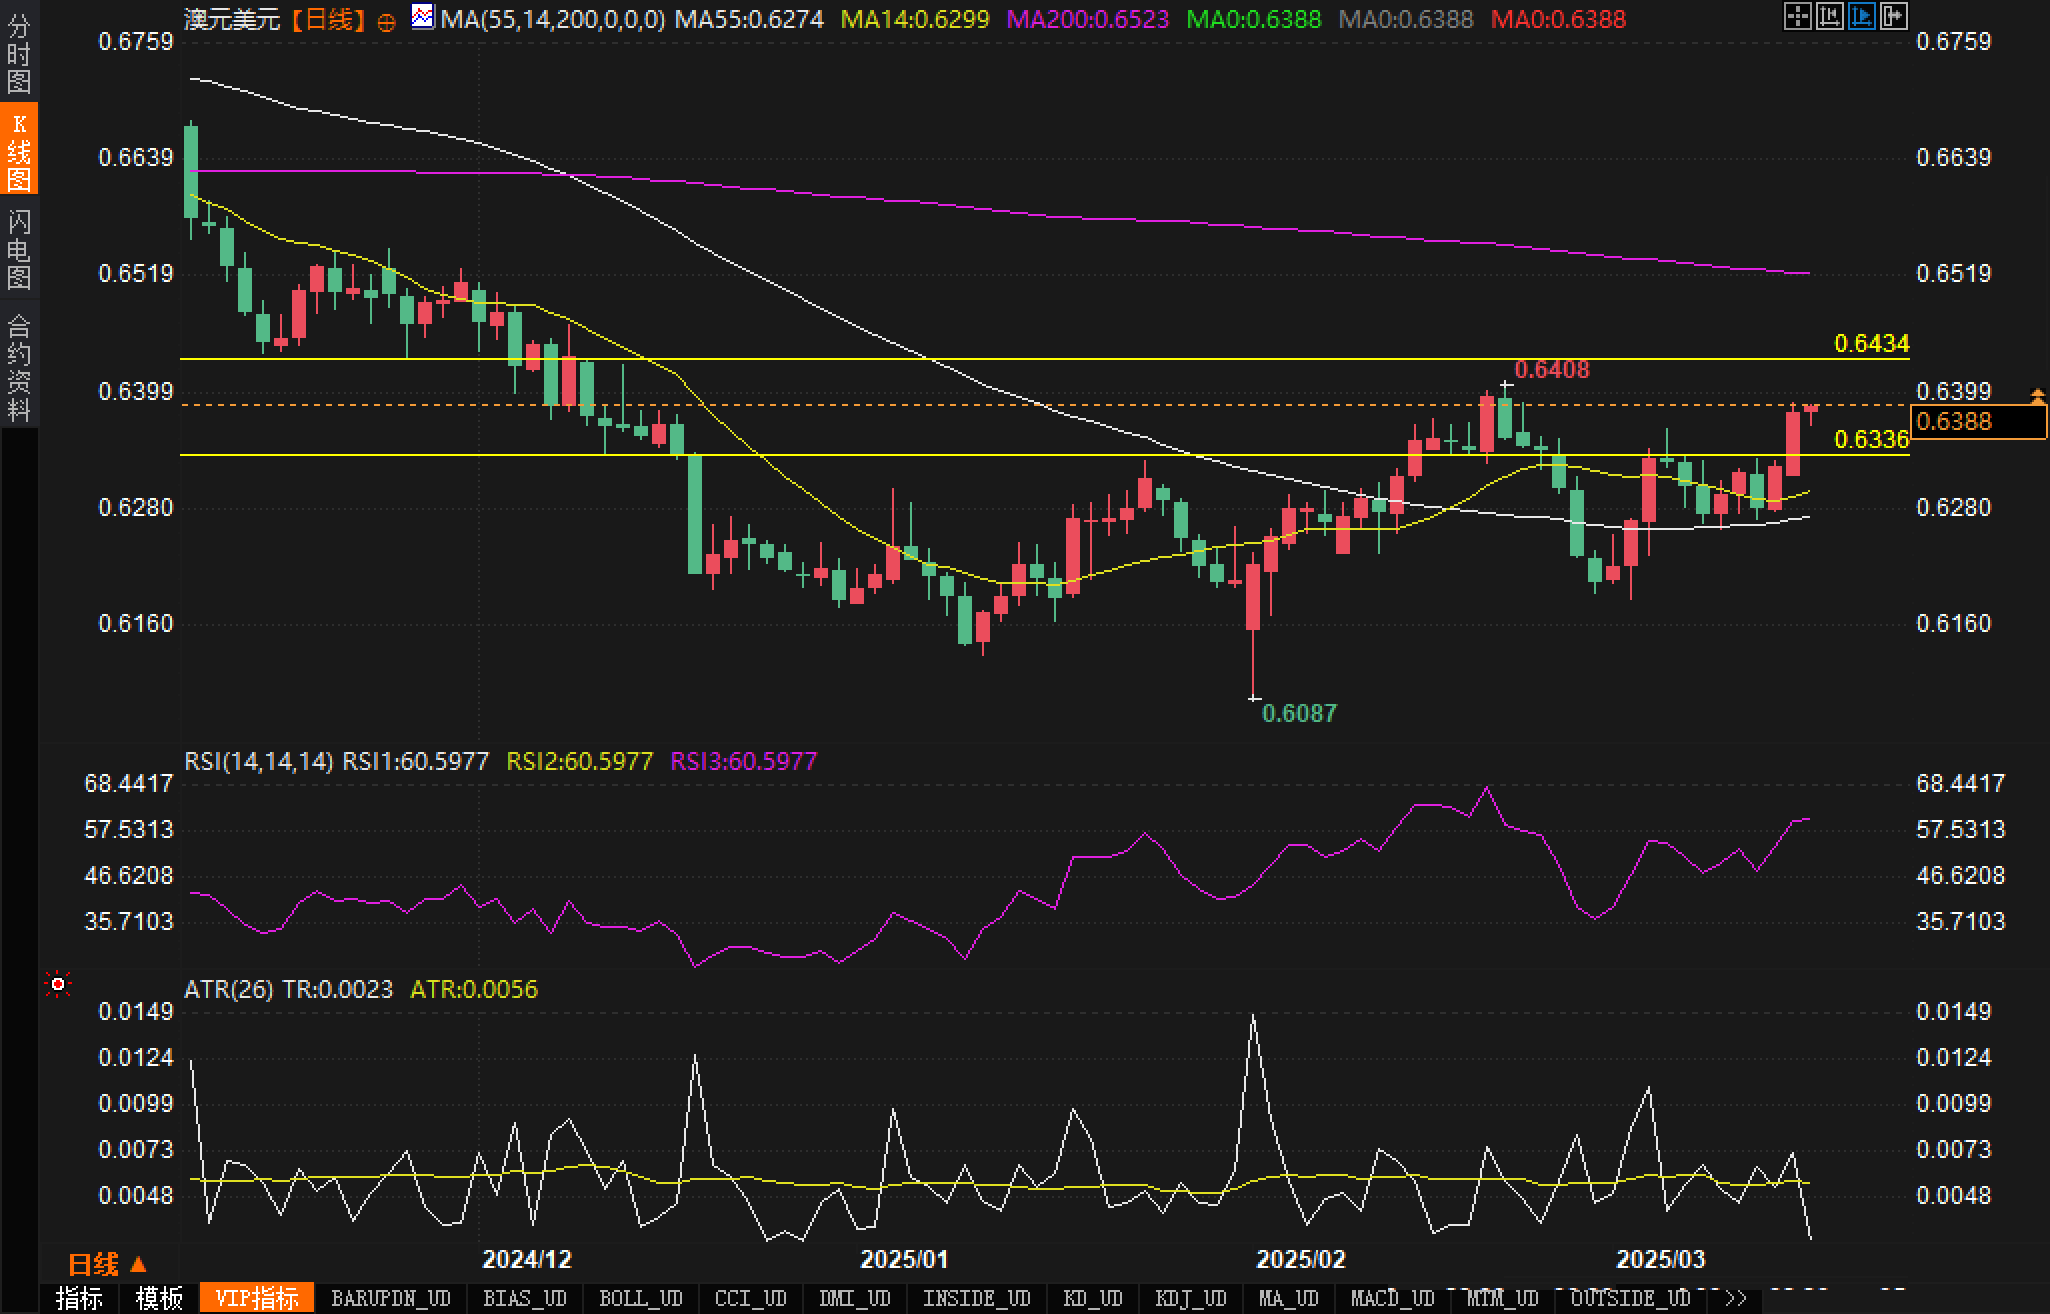Select the K线图 tab in the left sidebar
Image resolution: width=2050 pixels, height=1314 pixels.
19,150
